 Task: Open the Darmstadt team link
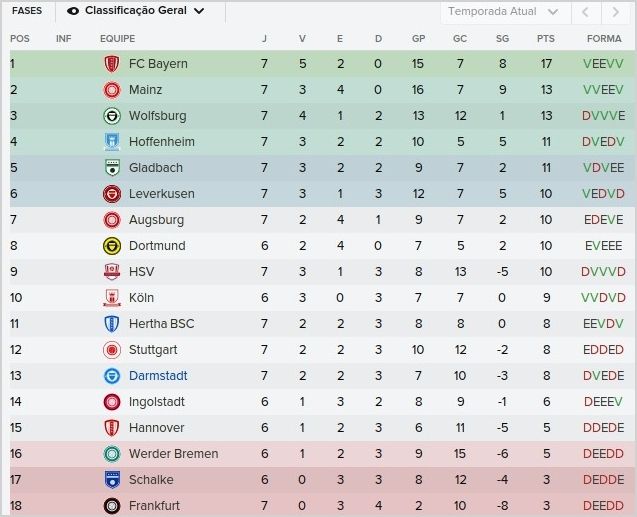click(x=158, y=376)
